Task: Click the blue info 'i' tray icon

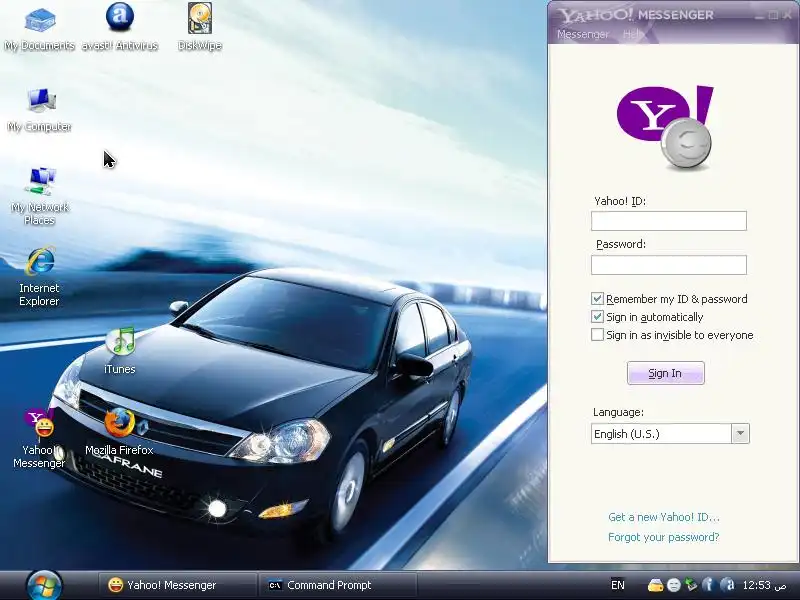Action: (708, 585)
